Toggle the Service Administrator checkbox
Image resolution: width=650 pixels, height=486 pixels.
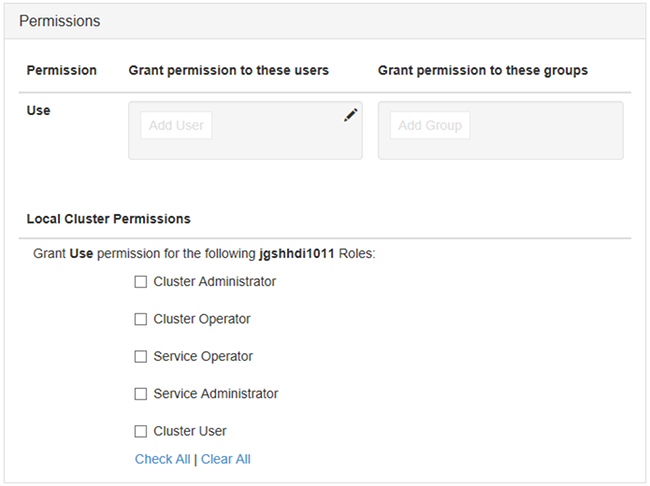point(141,394)
